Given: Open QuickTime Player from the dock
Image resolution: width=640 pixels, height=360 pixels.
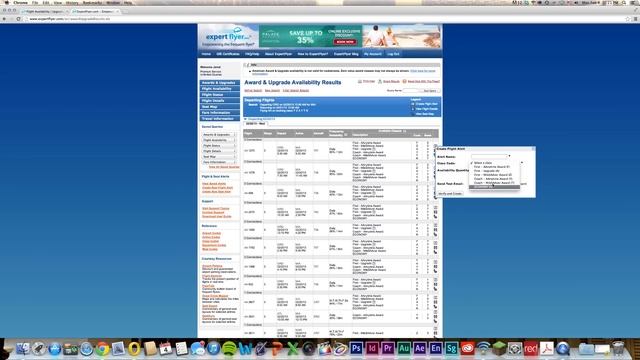Looking at the screenshot, I should pos(562,349).
